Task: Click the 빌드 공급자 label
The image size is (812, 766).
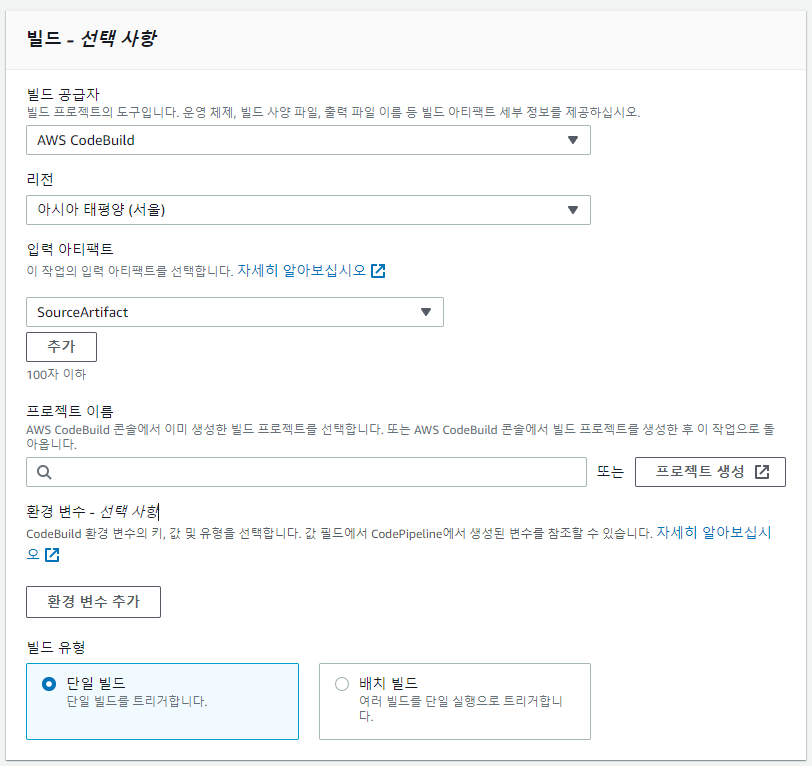Action: pos(63,94)
